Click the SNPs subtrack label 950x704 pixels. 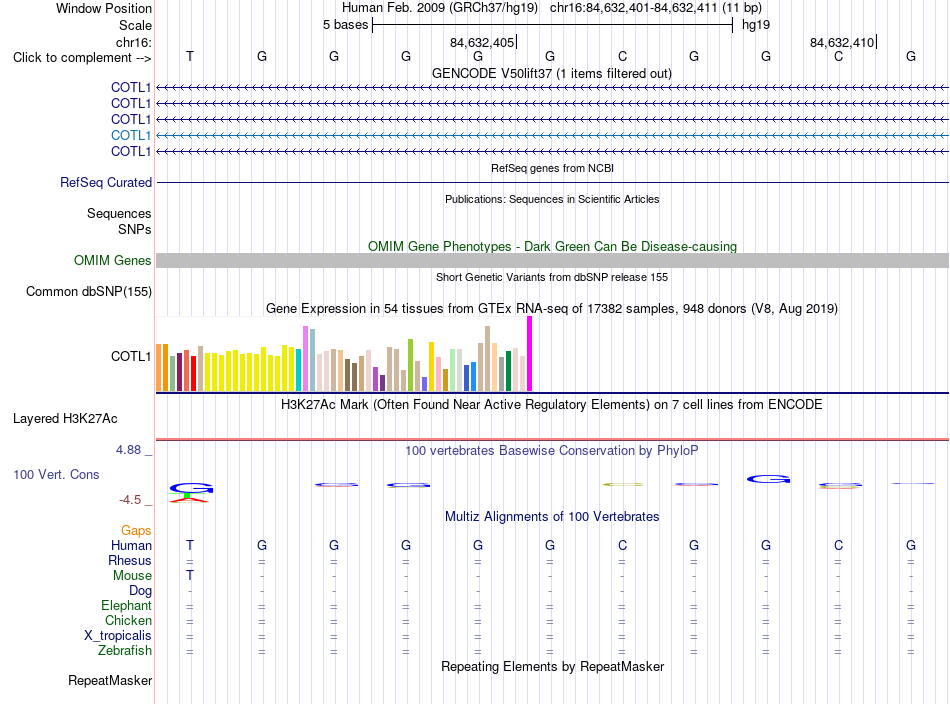pos(135,229)
